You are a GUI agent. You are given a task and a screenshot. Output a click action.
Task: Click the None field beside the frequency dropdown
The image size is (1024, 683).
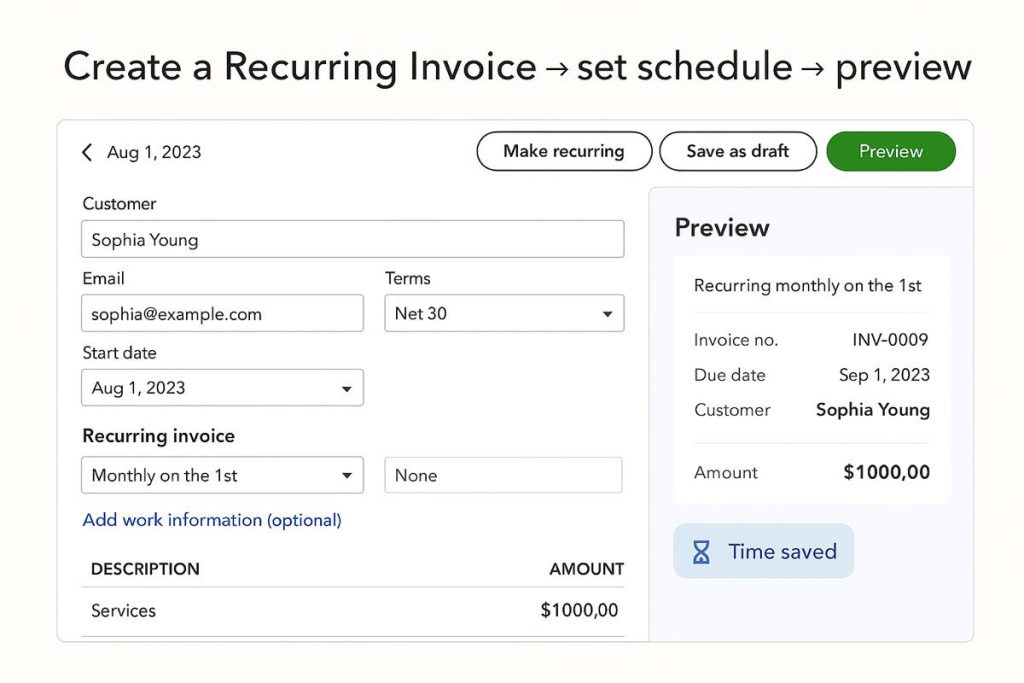(x=503, y=475)
